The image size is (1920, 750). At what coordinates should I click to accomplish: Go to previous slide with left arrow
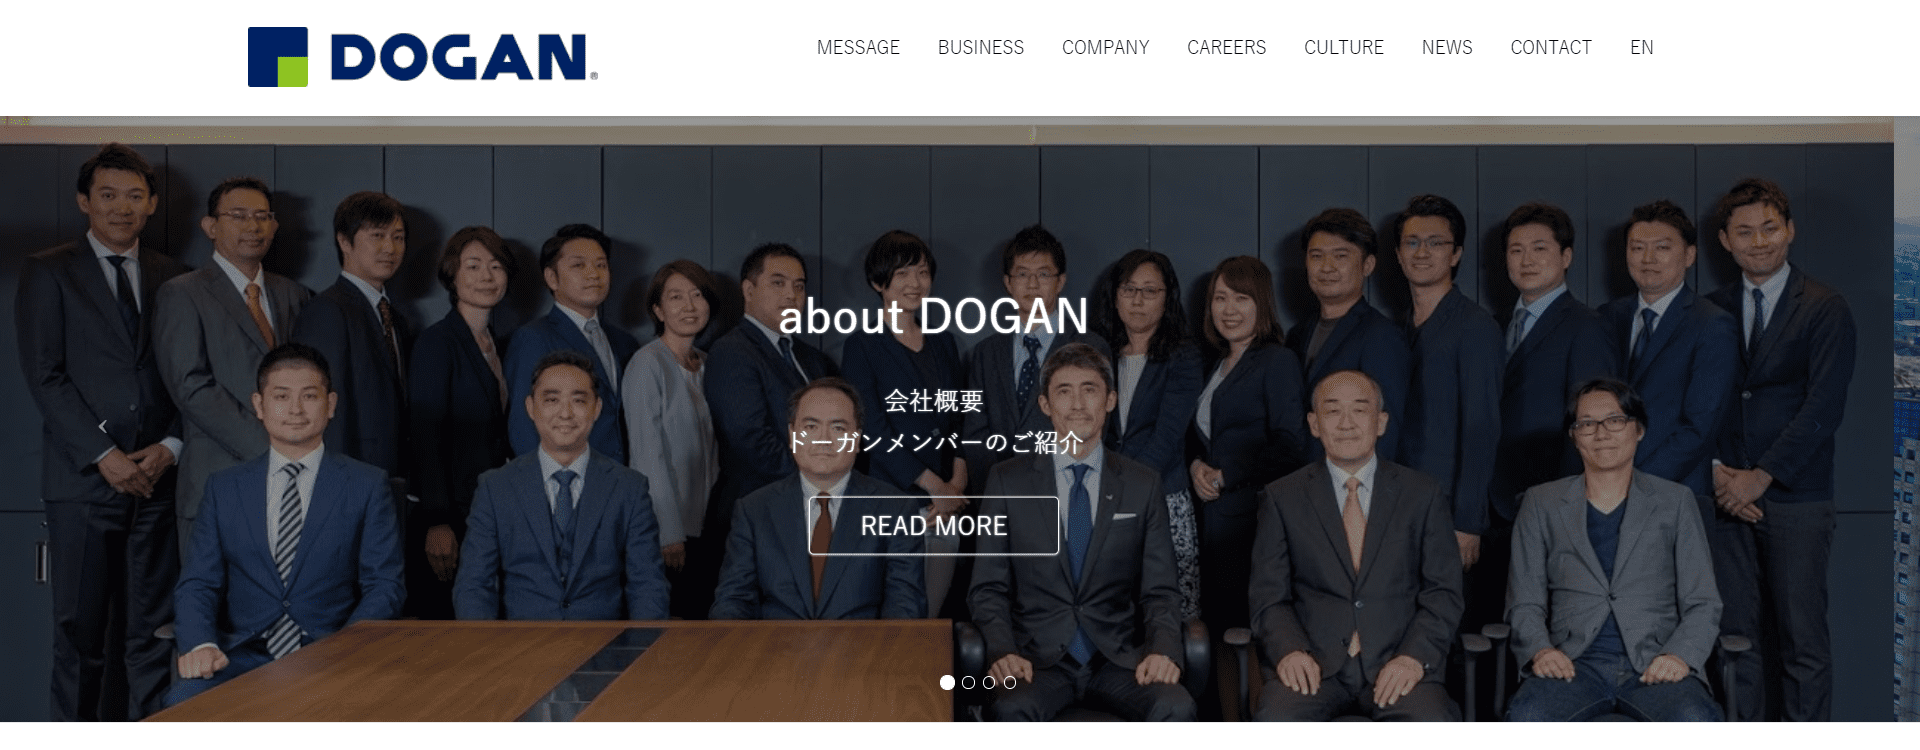click(x=102, y=427)
